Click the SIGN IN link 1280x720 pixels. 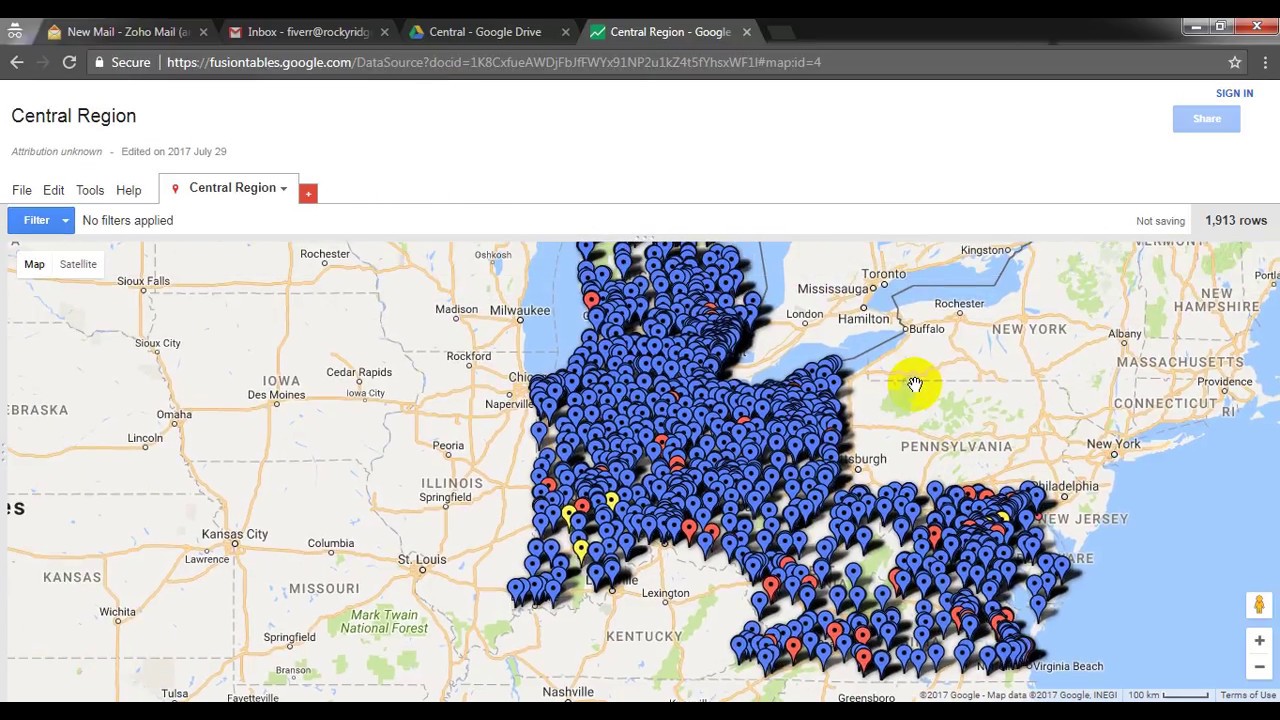pyautogui.click(x=1234, y=93)
